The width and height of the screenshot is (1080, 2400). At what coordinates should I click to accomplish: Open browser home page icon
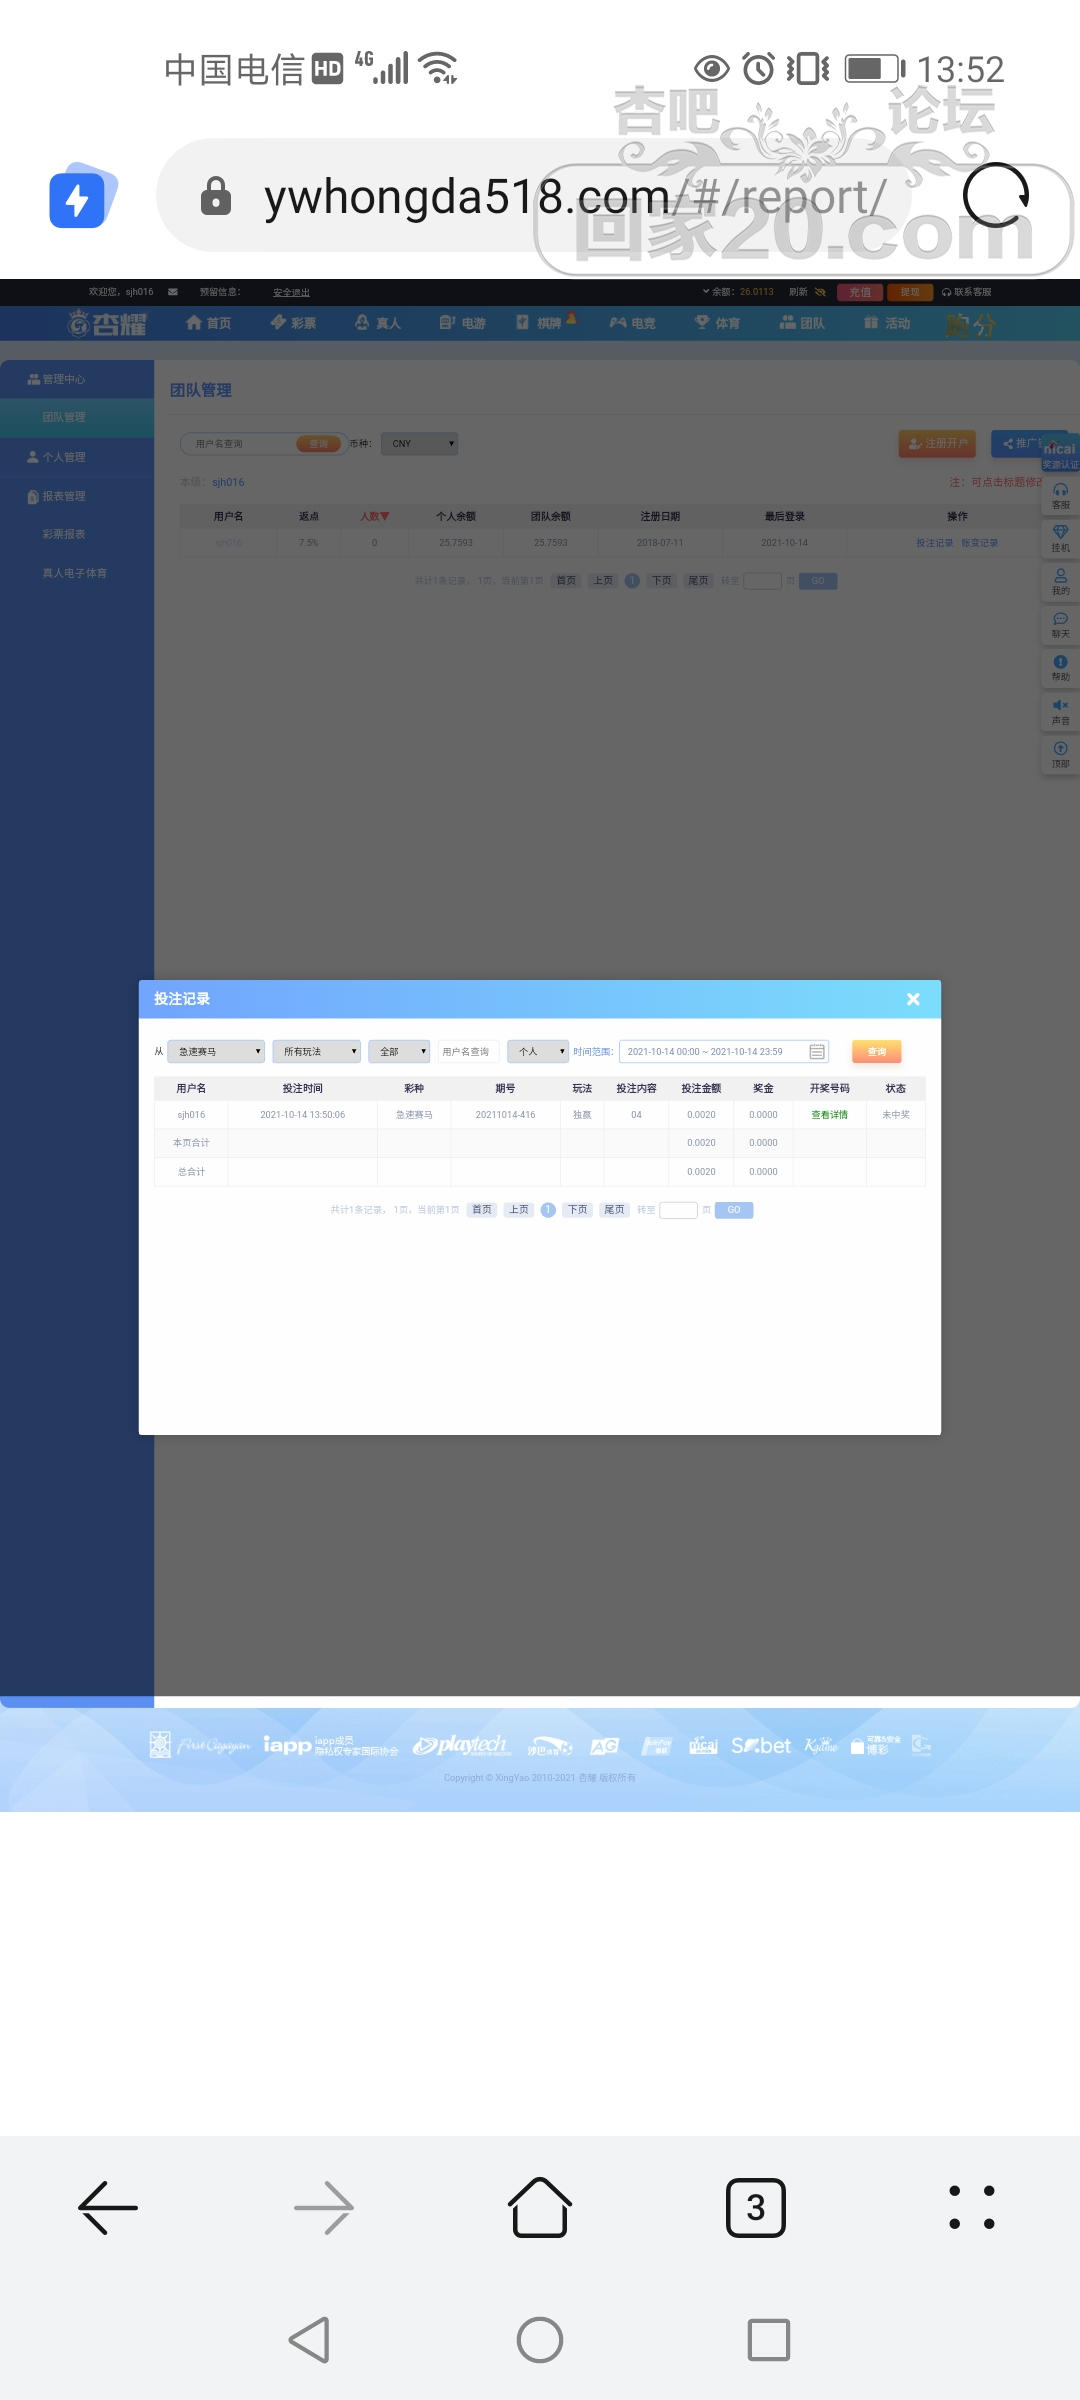pyautogui.click(x=540, y=2206)
